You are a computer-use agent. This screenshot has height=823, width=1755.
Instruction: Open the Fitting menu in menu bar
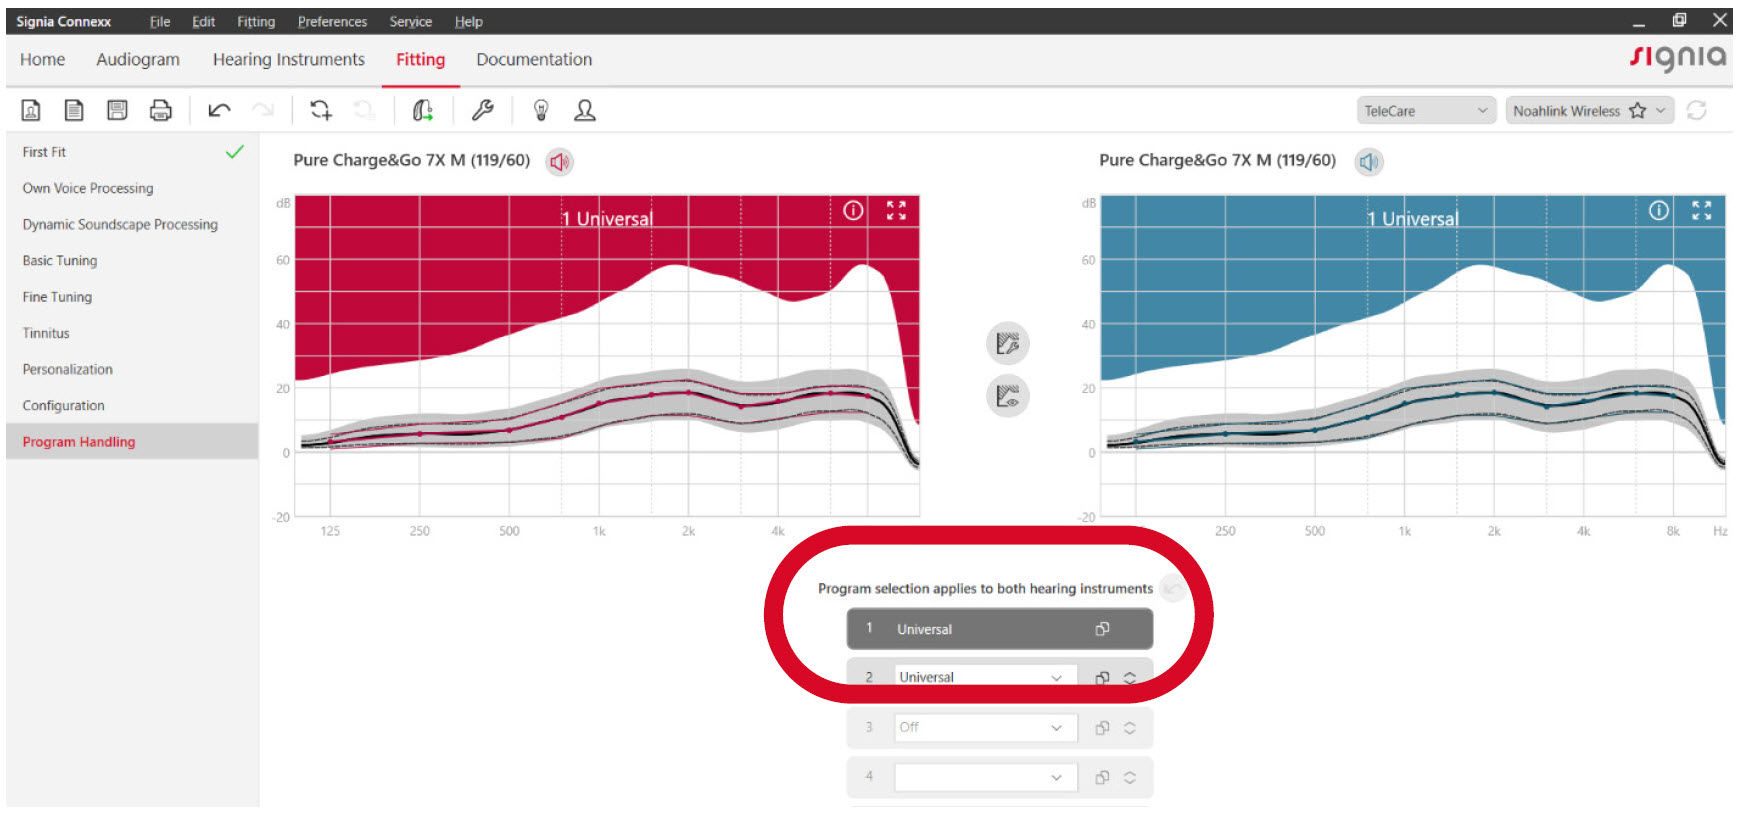pyautogui.click(x=256, y=21)
